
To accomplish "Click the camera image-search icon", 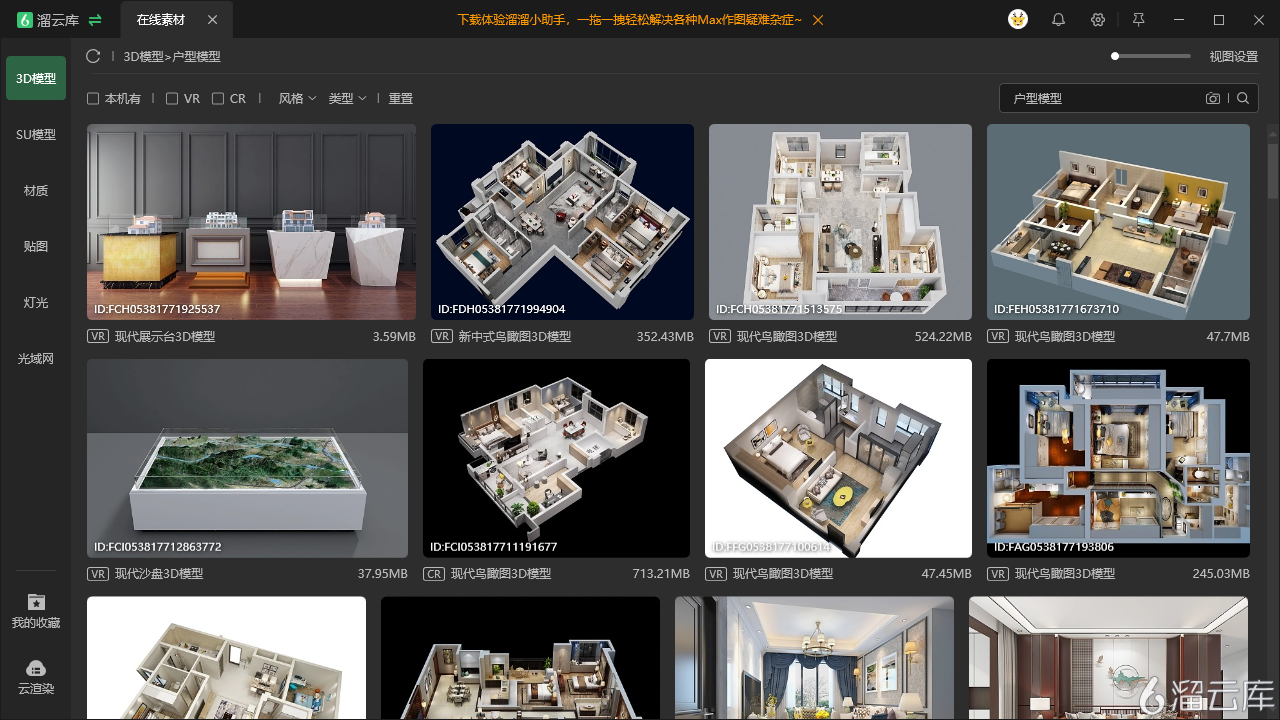I will (1213, 98).
